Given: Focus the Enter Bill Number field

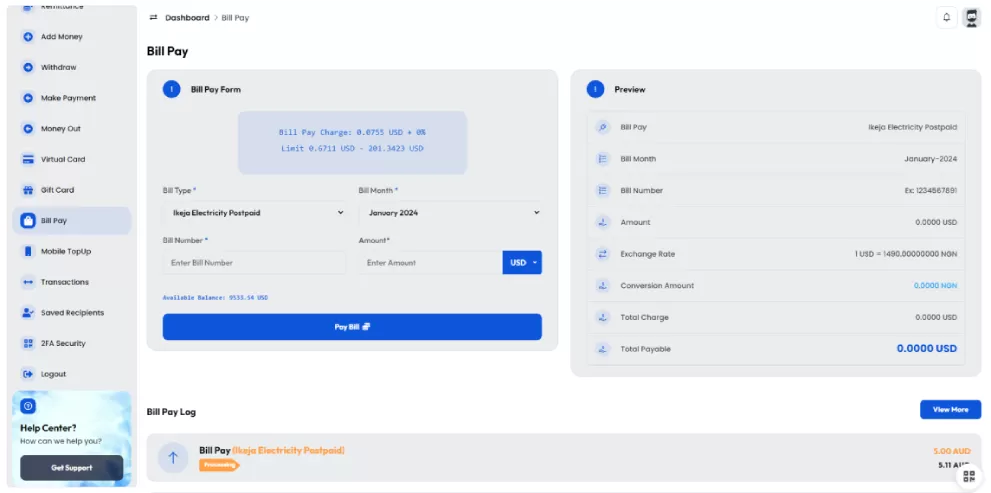Looking at the screenshot, I should tap(254, 263).
